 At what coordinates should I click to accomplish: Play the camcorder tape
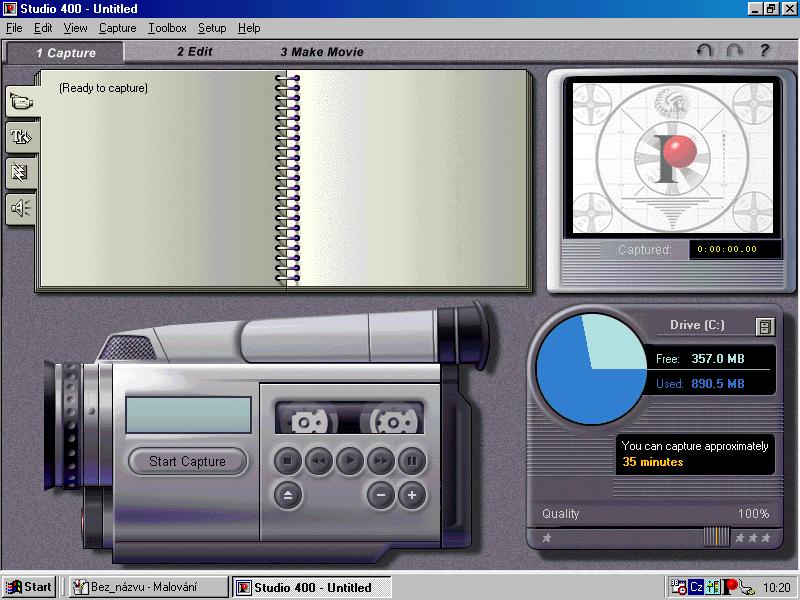click(350, 461)
